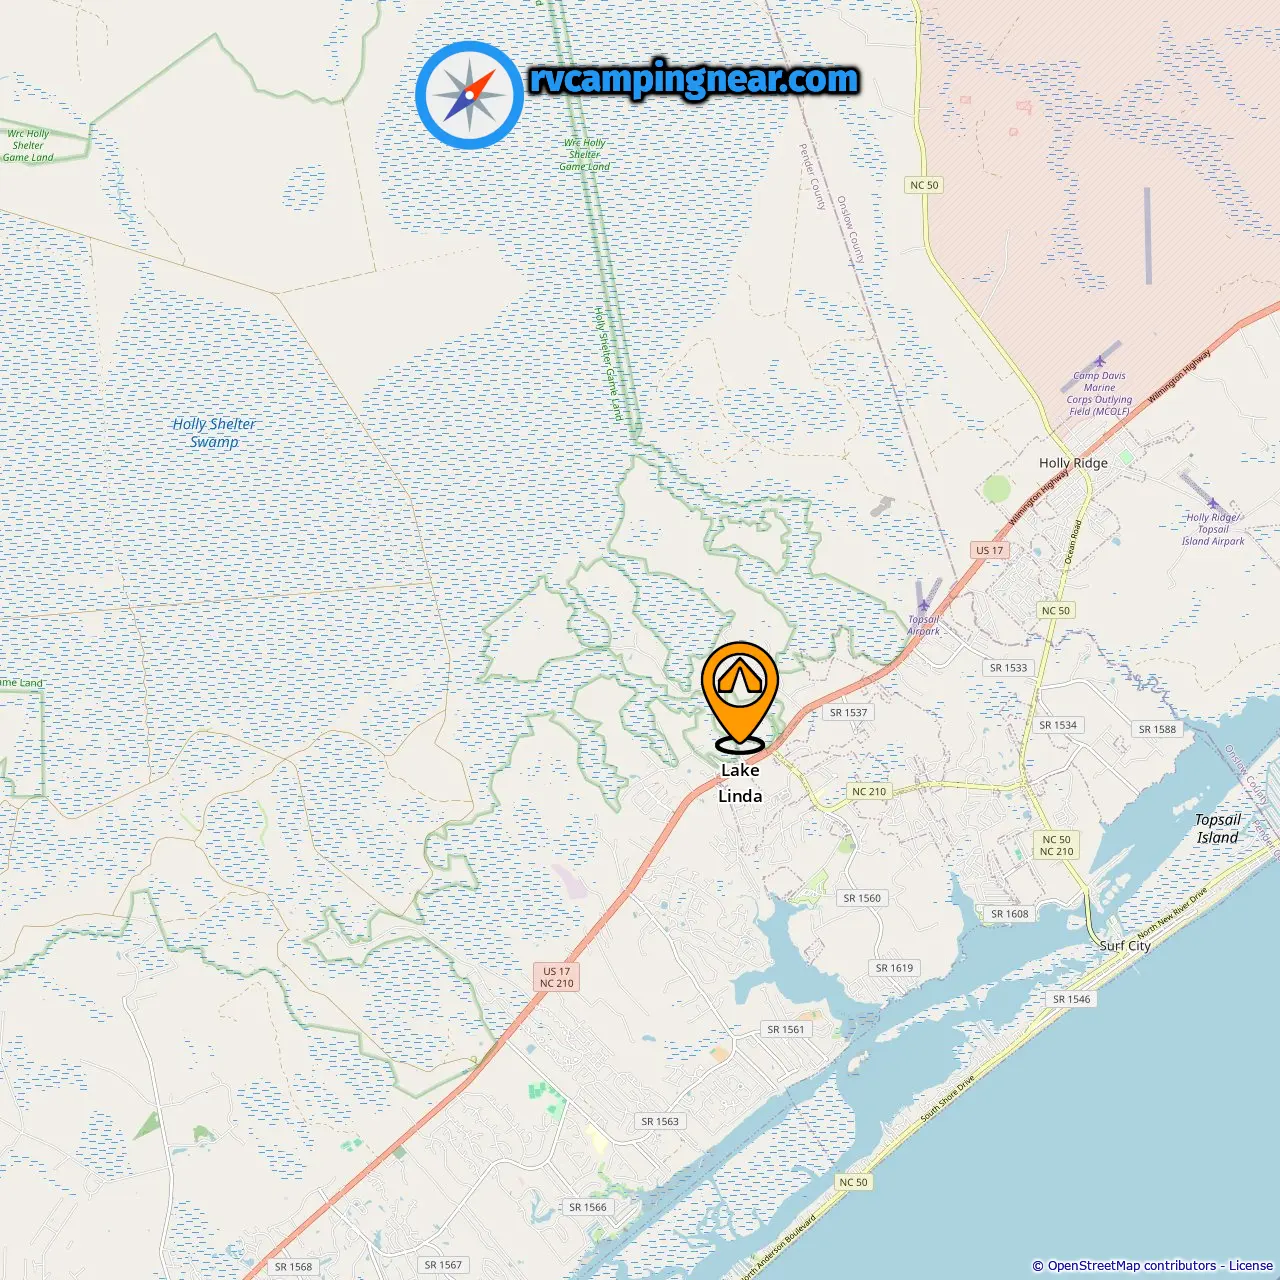Open the License link
This screenshot has height=1280, width=1280.
point(1251,1266)
